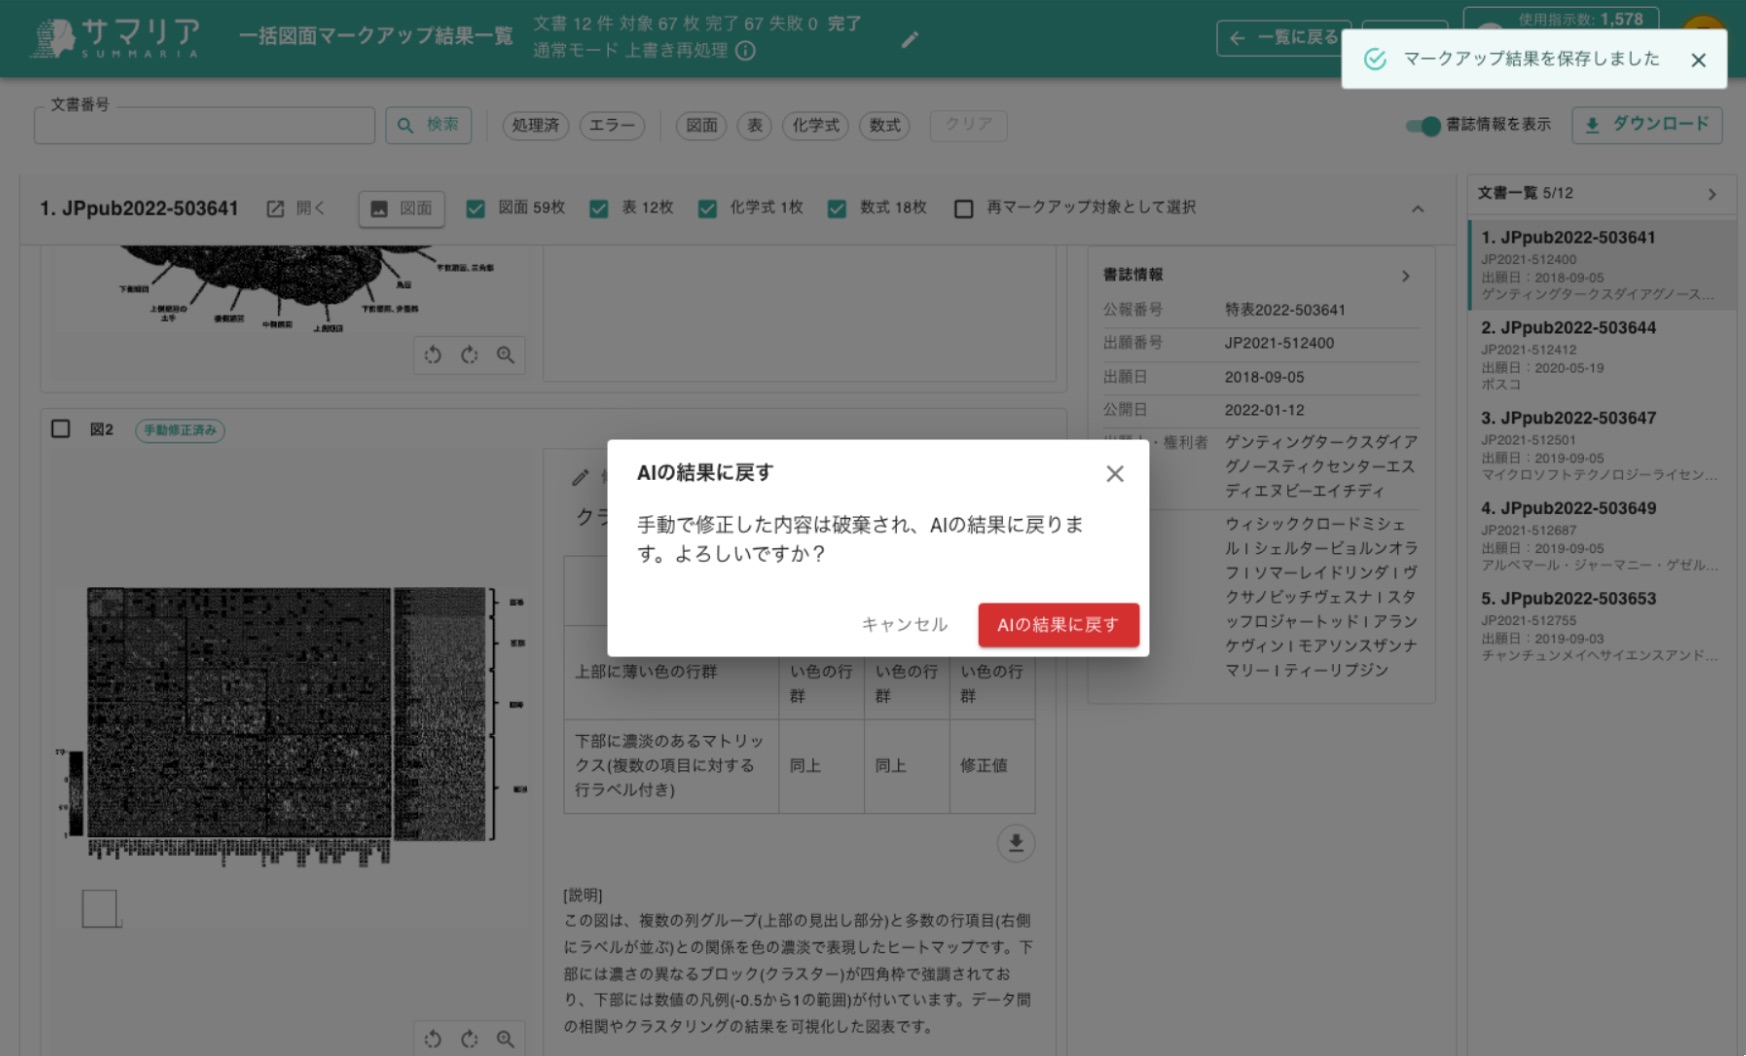
Task: Click the 修正値 table cell
Action: tap(992, 765)
